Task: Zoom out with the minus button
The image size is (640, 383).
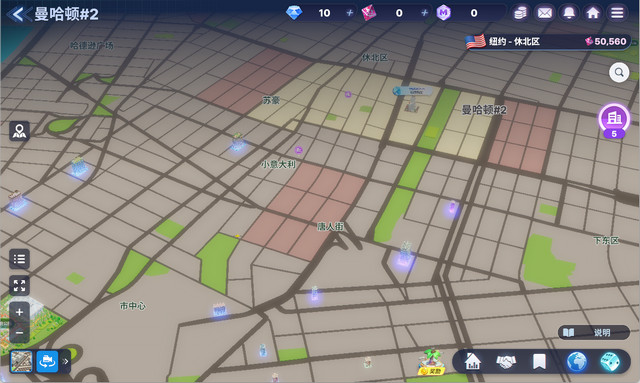Action: (19, 332)
